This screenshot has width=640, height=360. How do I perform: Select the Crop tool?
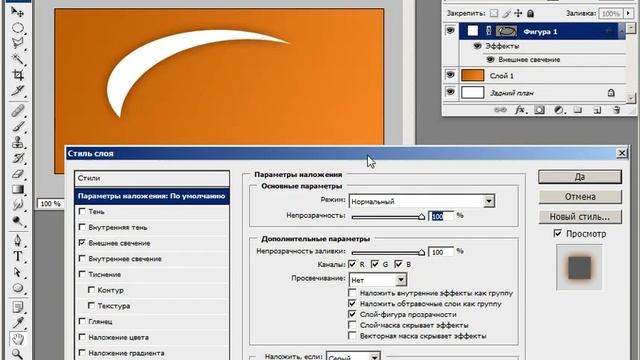coord(18,75)
